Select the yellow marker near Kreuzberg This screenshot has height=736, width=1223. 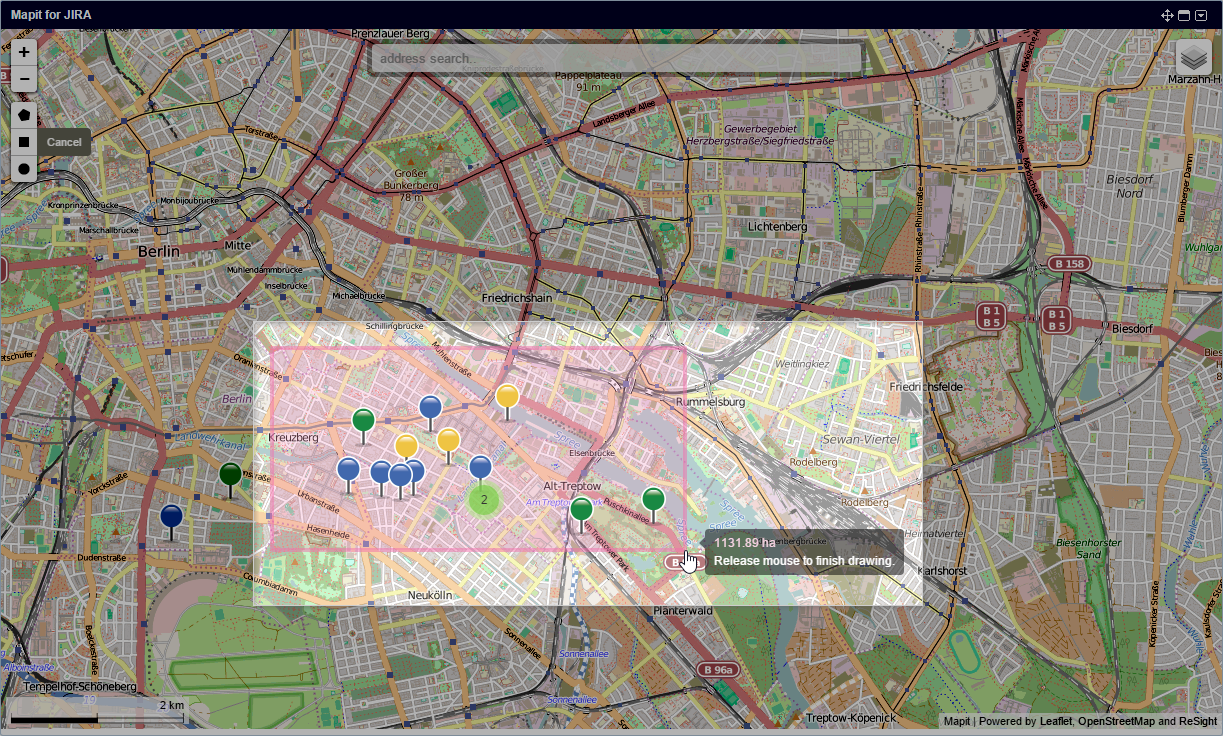coord(406,442)
